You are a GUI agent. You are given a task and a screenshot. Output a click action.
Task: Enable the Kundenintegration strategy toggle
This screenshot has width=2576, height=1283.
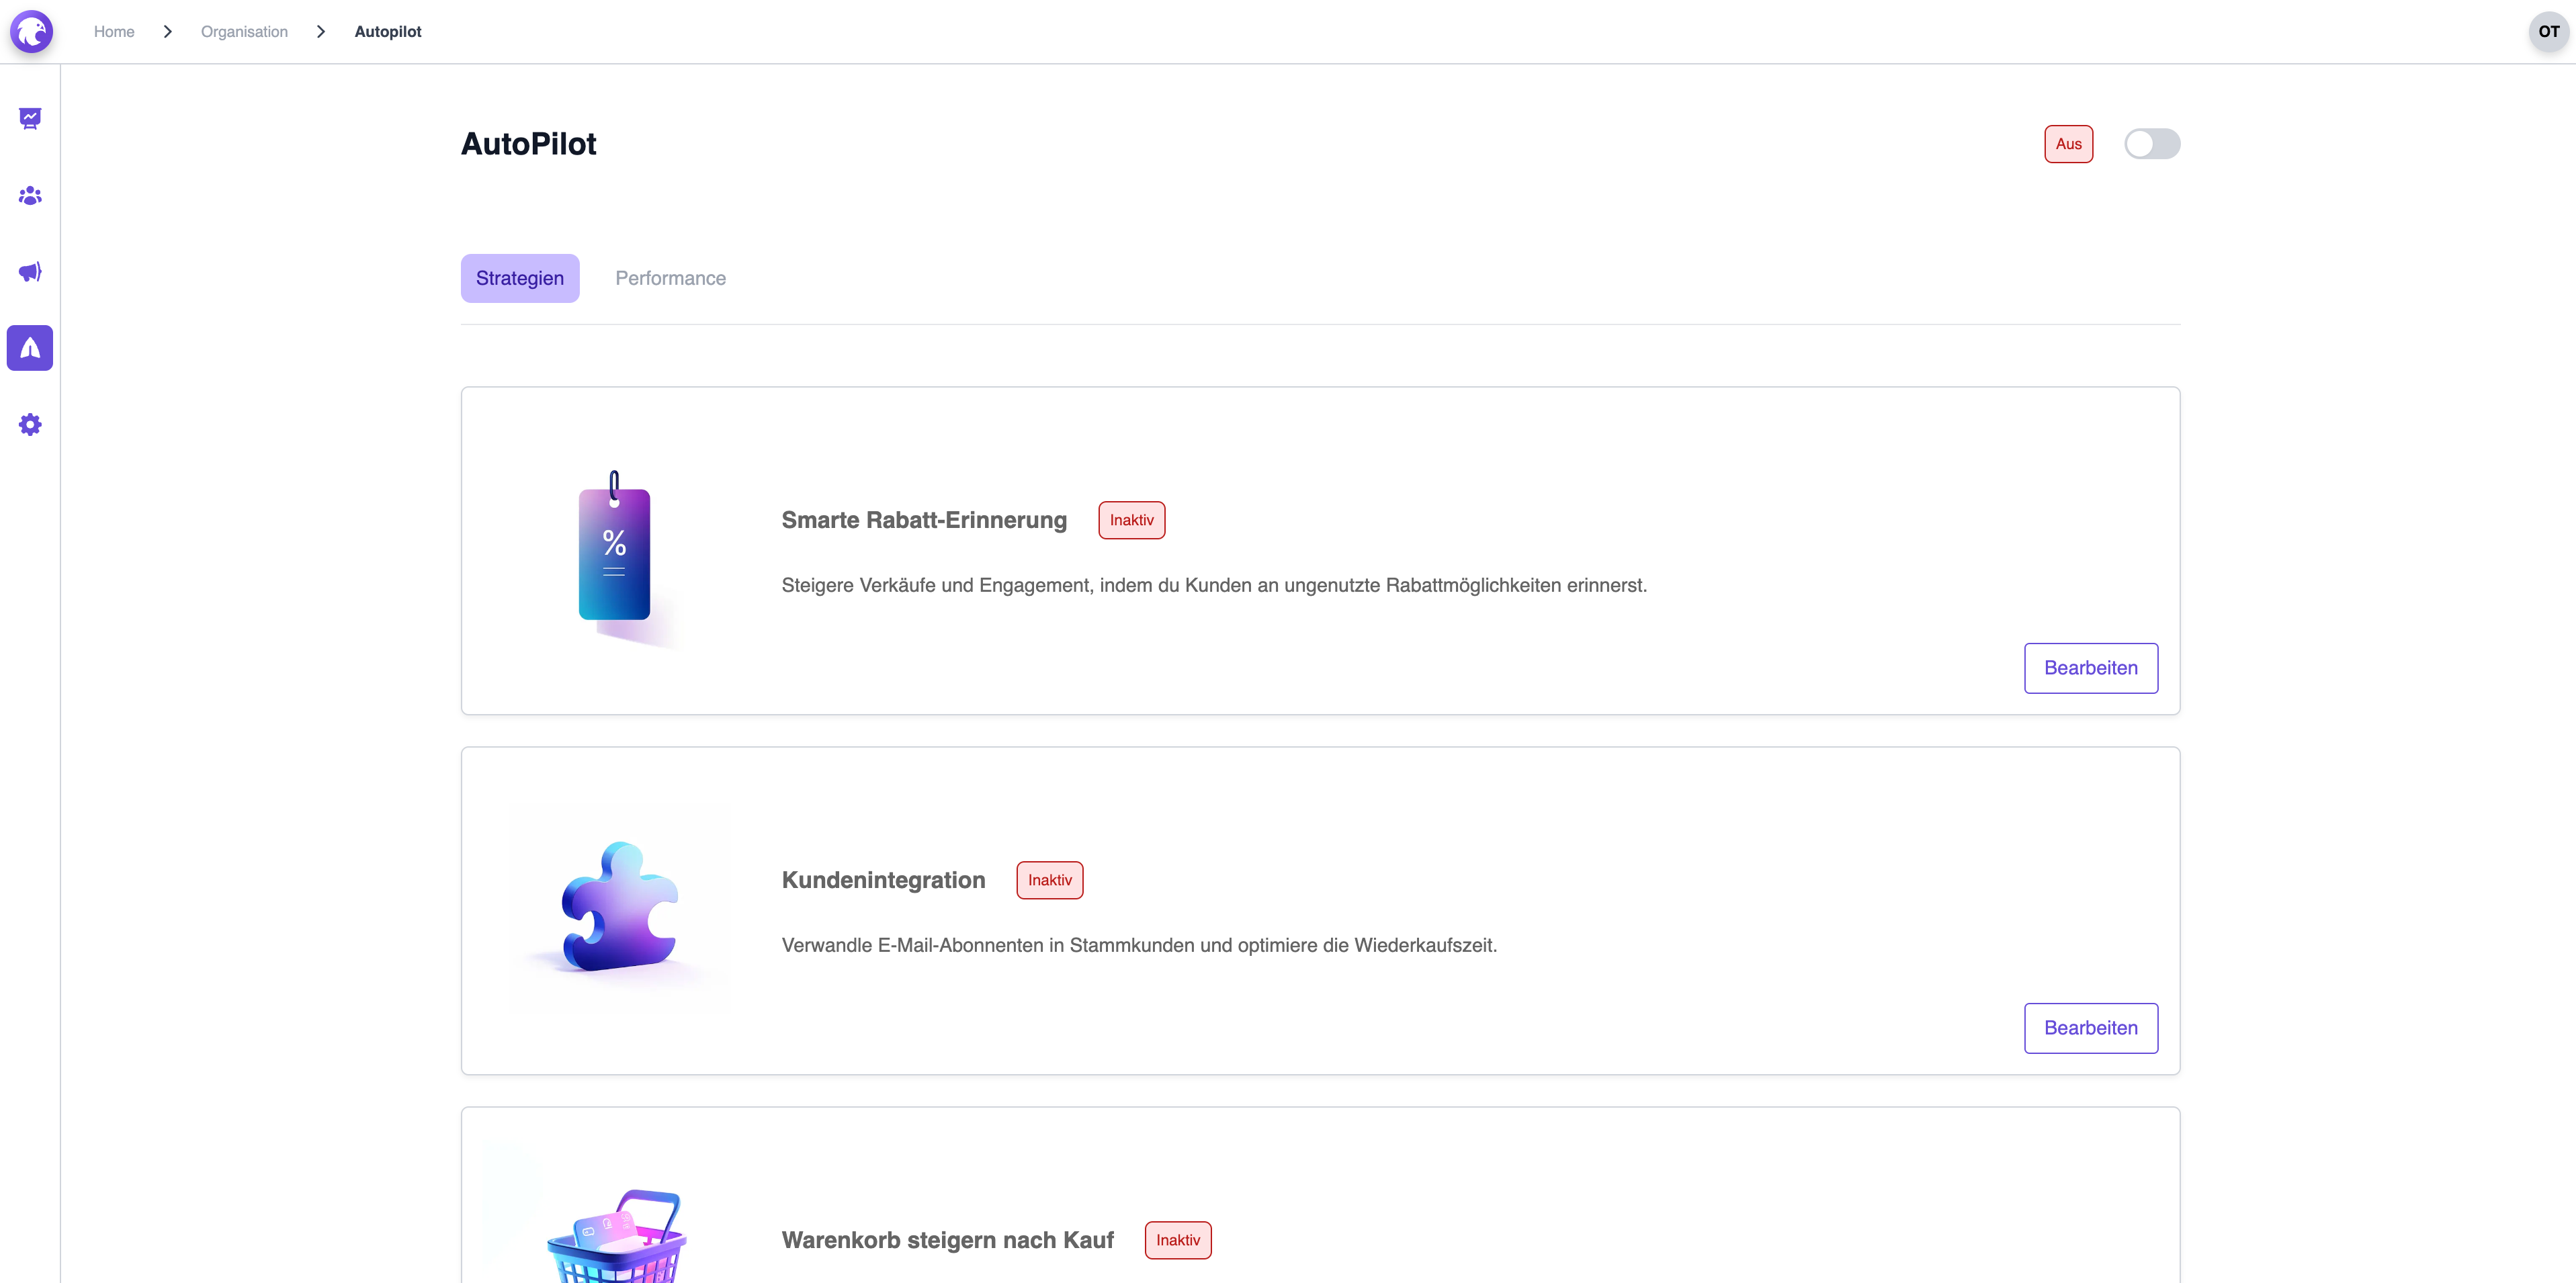point(1049,879)
